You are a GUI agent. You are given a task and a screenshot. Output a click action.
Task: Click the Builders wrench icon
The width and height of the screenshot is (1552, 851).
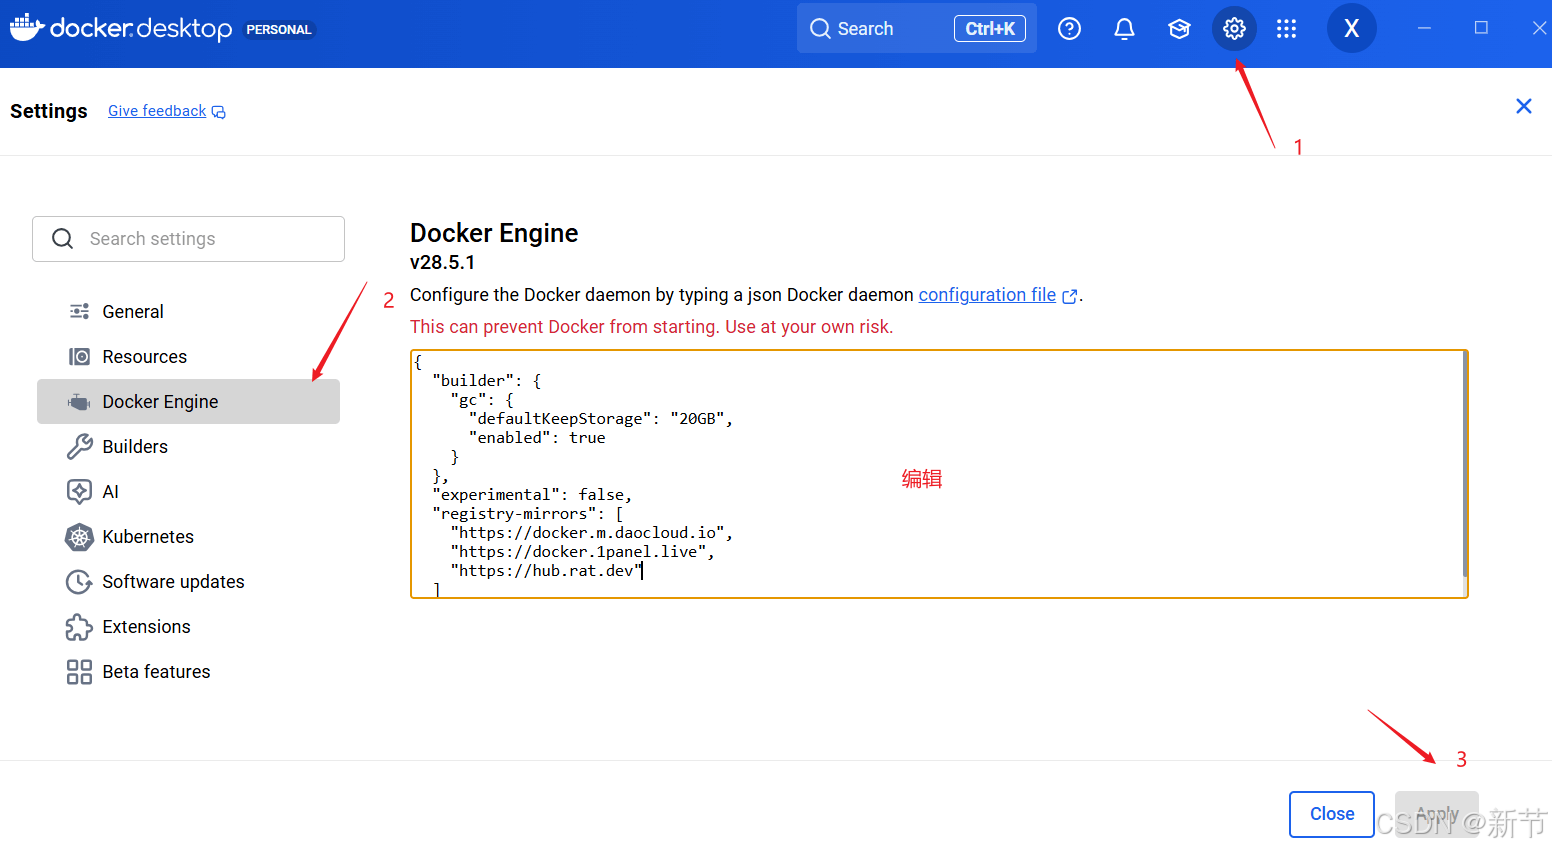(x=80, y=447)
